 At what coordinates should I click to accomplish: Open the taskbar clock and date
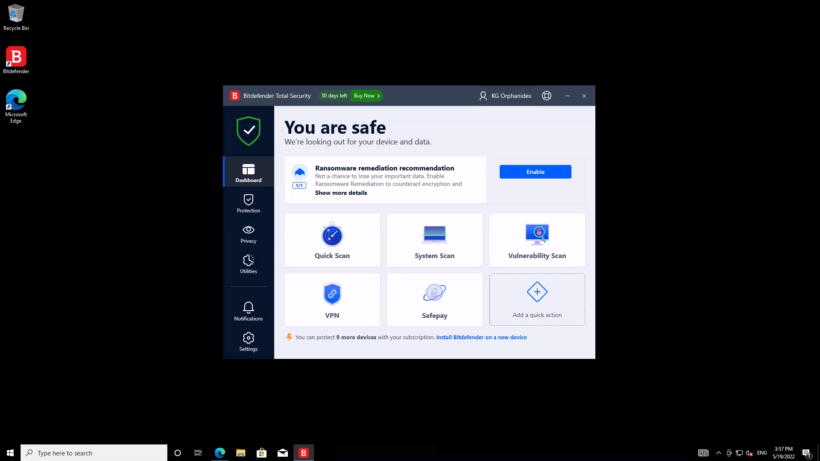[x=783, y=453]
